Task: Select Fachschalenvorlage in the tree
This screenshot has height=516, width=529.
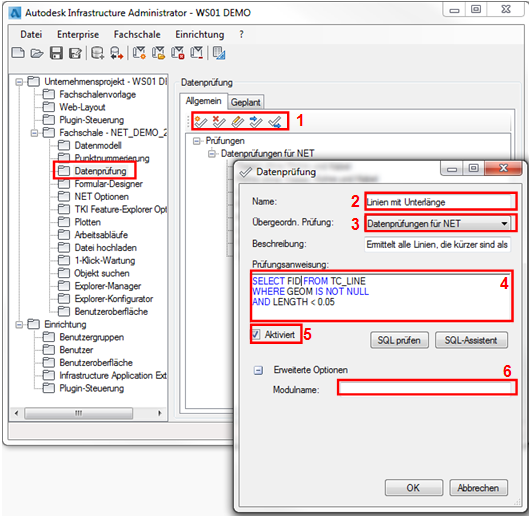Action: [x=98, y=94]
